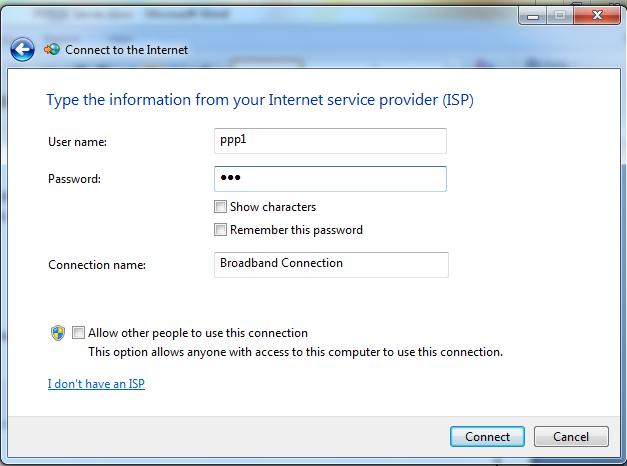The width and height of the screenshot is (627, 466).
Task: Select the Connection name text field
Action: tap(331, 265)
